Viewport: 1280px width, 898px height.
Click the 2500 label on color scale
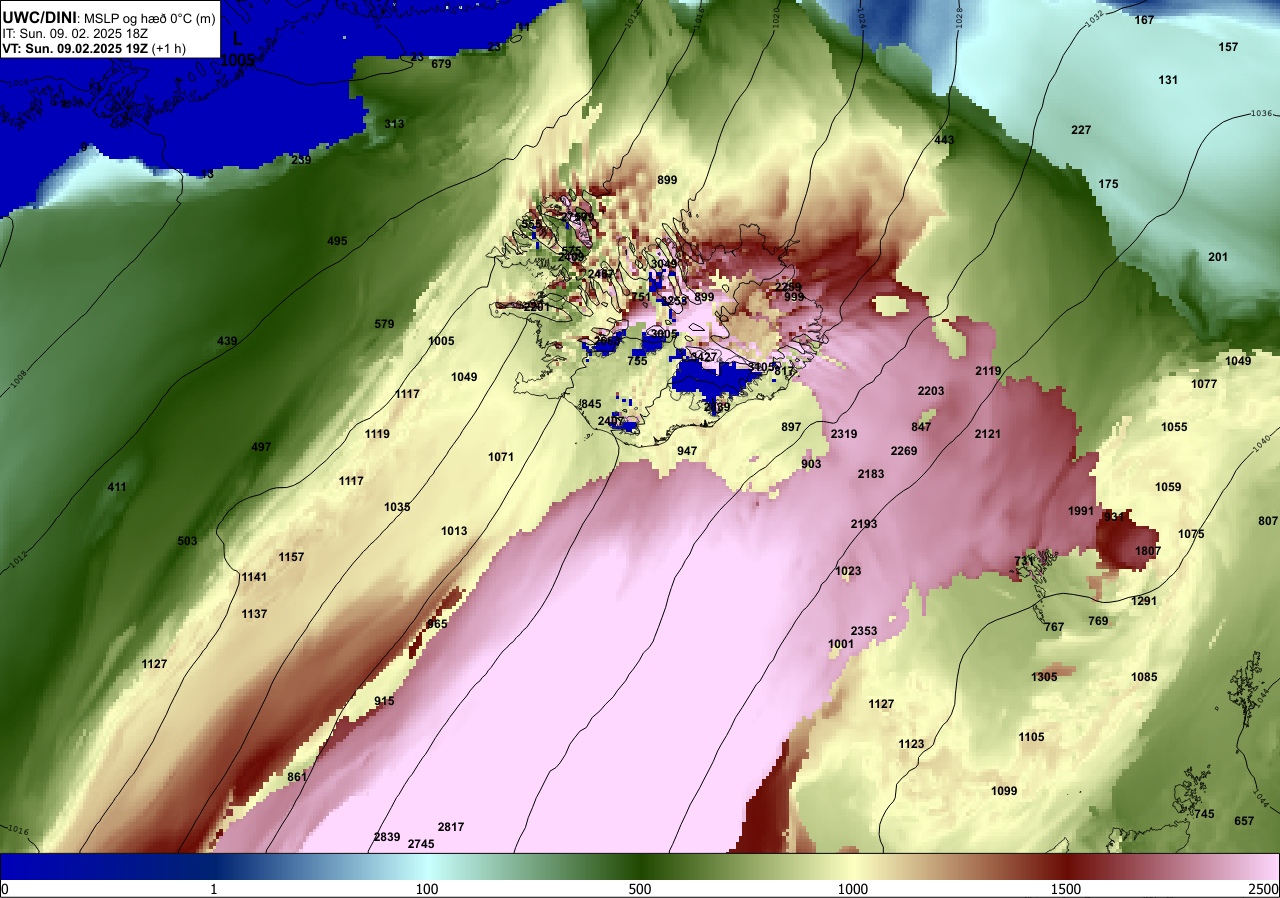tap(1264, 889)
